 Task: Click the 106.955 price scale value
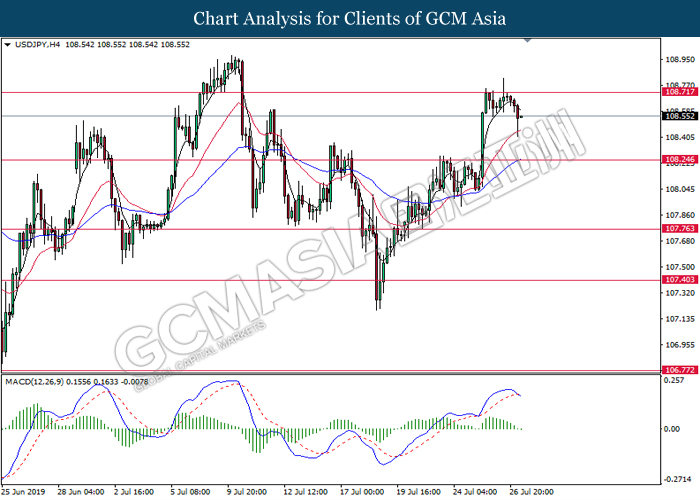(680, 345)
